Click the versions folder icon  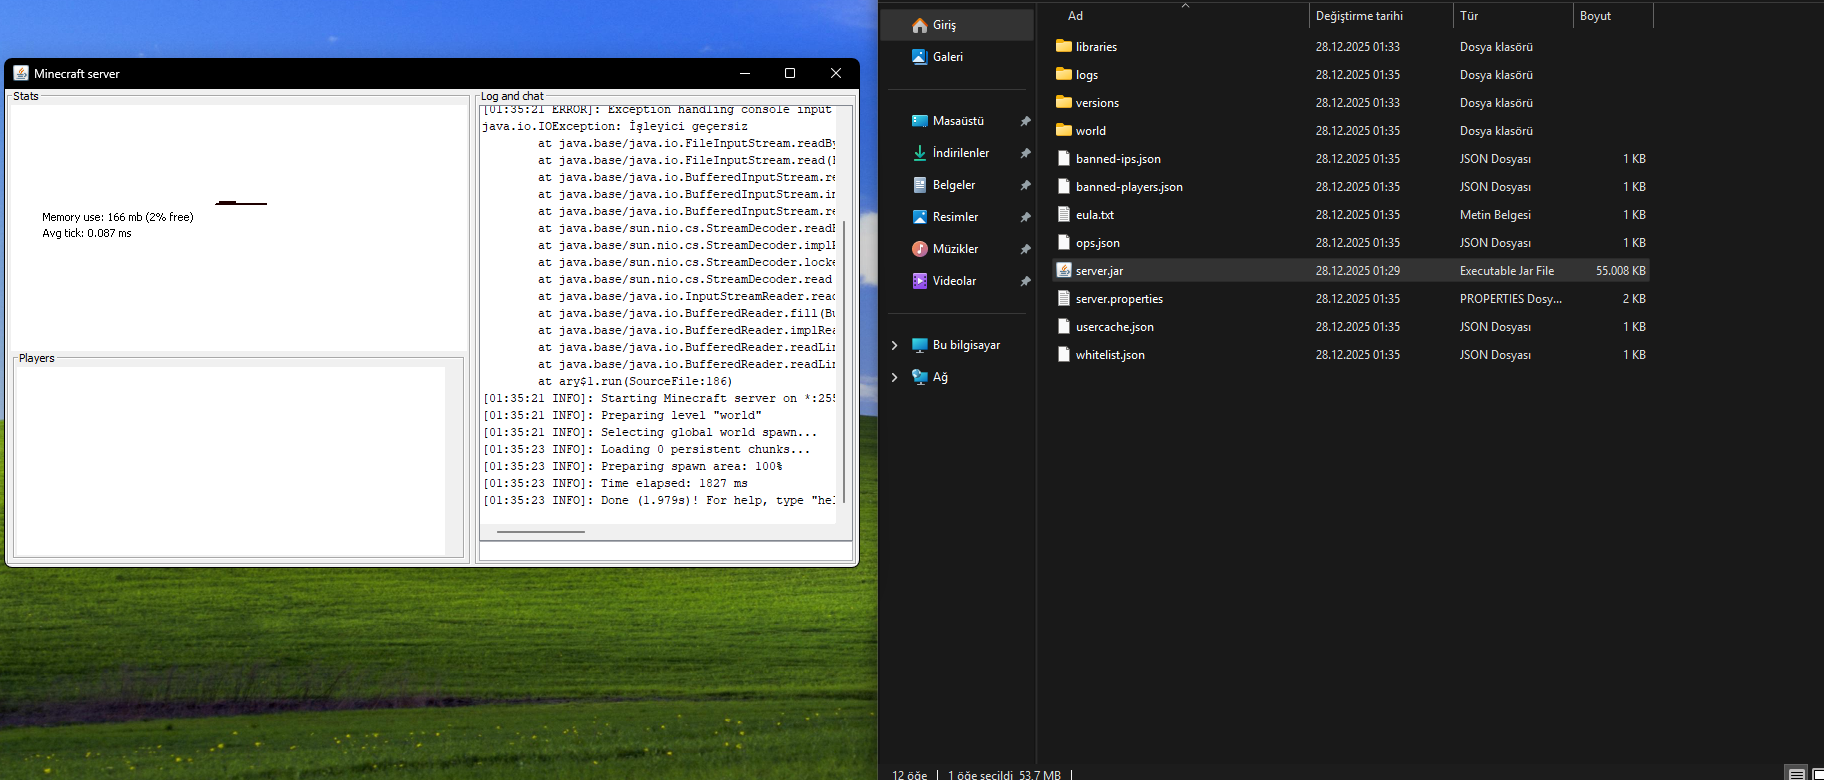pyautogui.click(x=1064, y=102)
